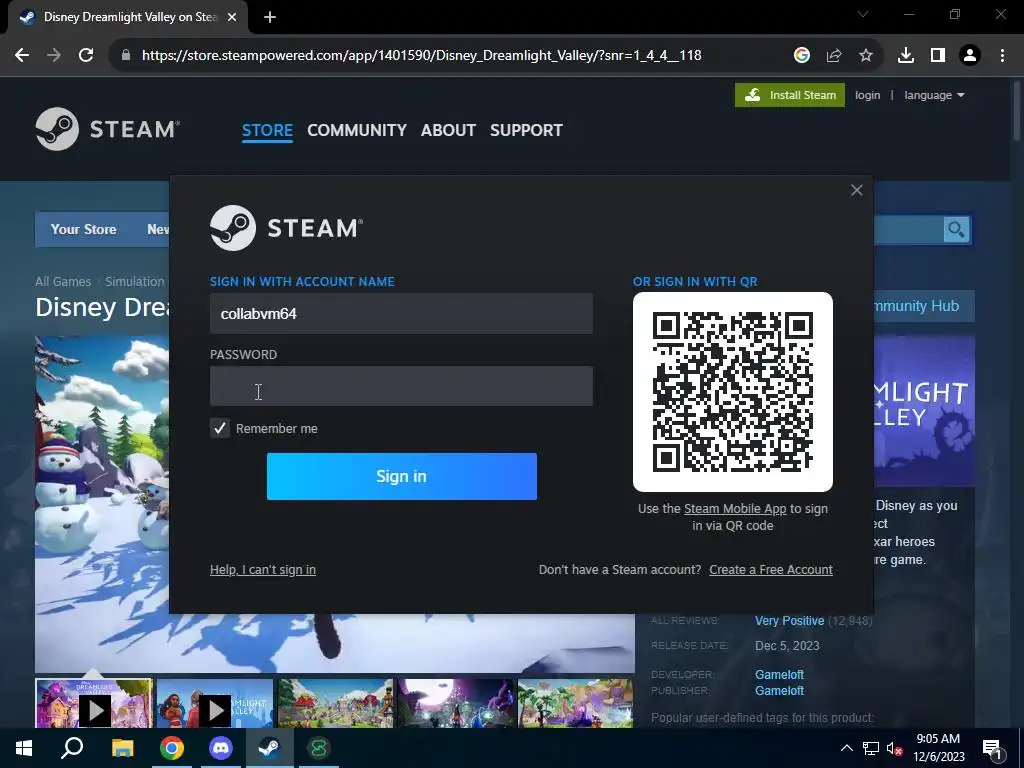Open the browser profile avatar
The image size is (1024, 768).
(x=970, y=56)
